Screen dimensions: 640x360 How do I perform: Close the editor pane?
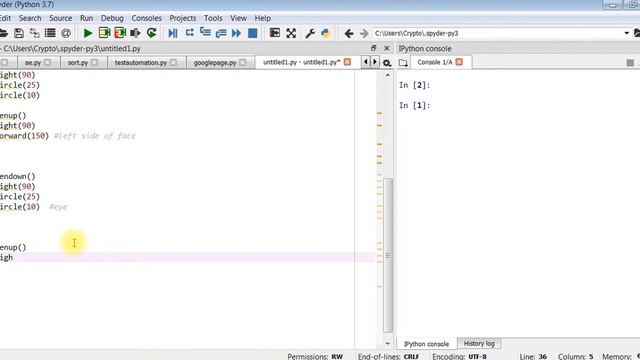pyautogui.click(x=387, y=48)
